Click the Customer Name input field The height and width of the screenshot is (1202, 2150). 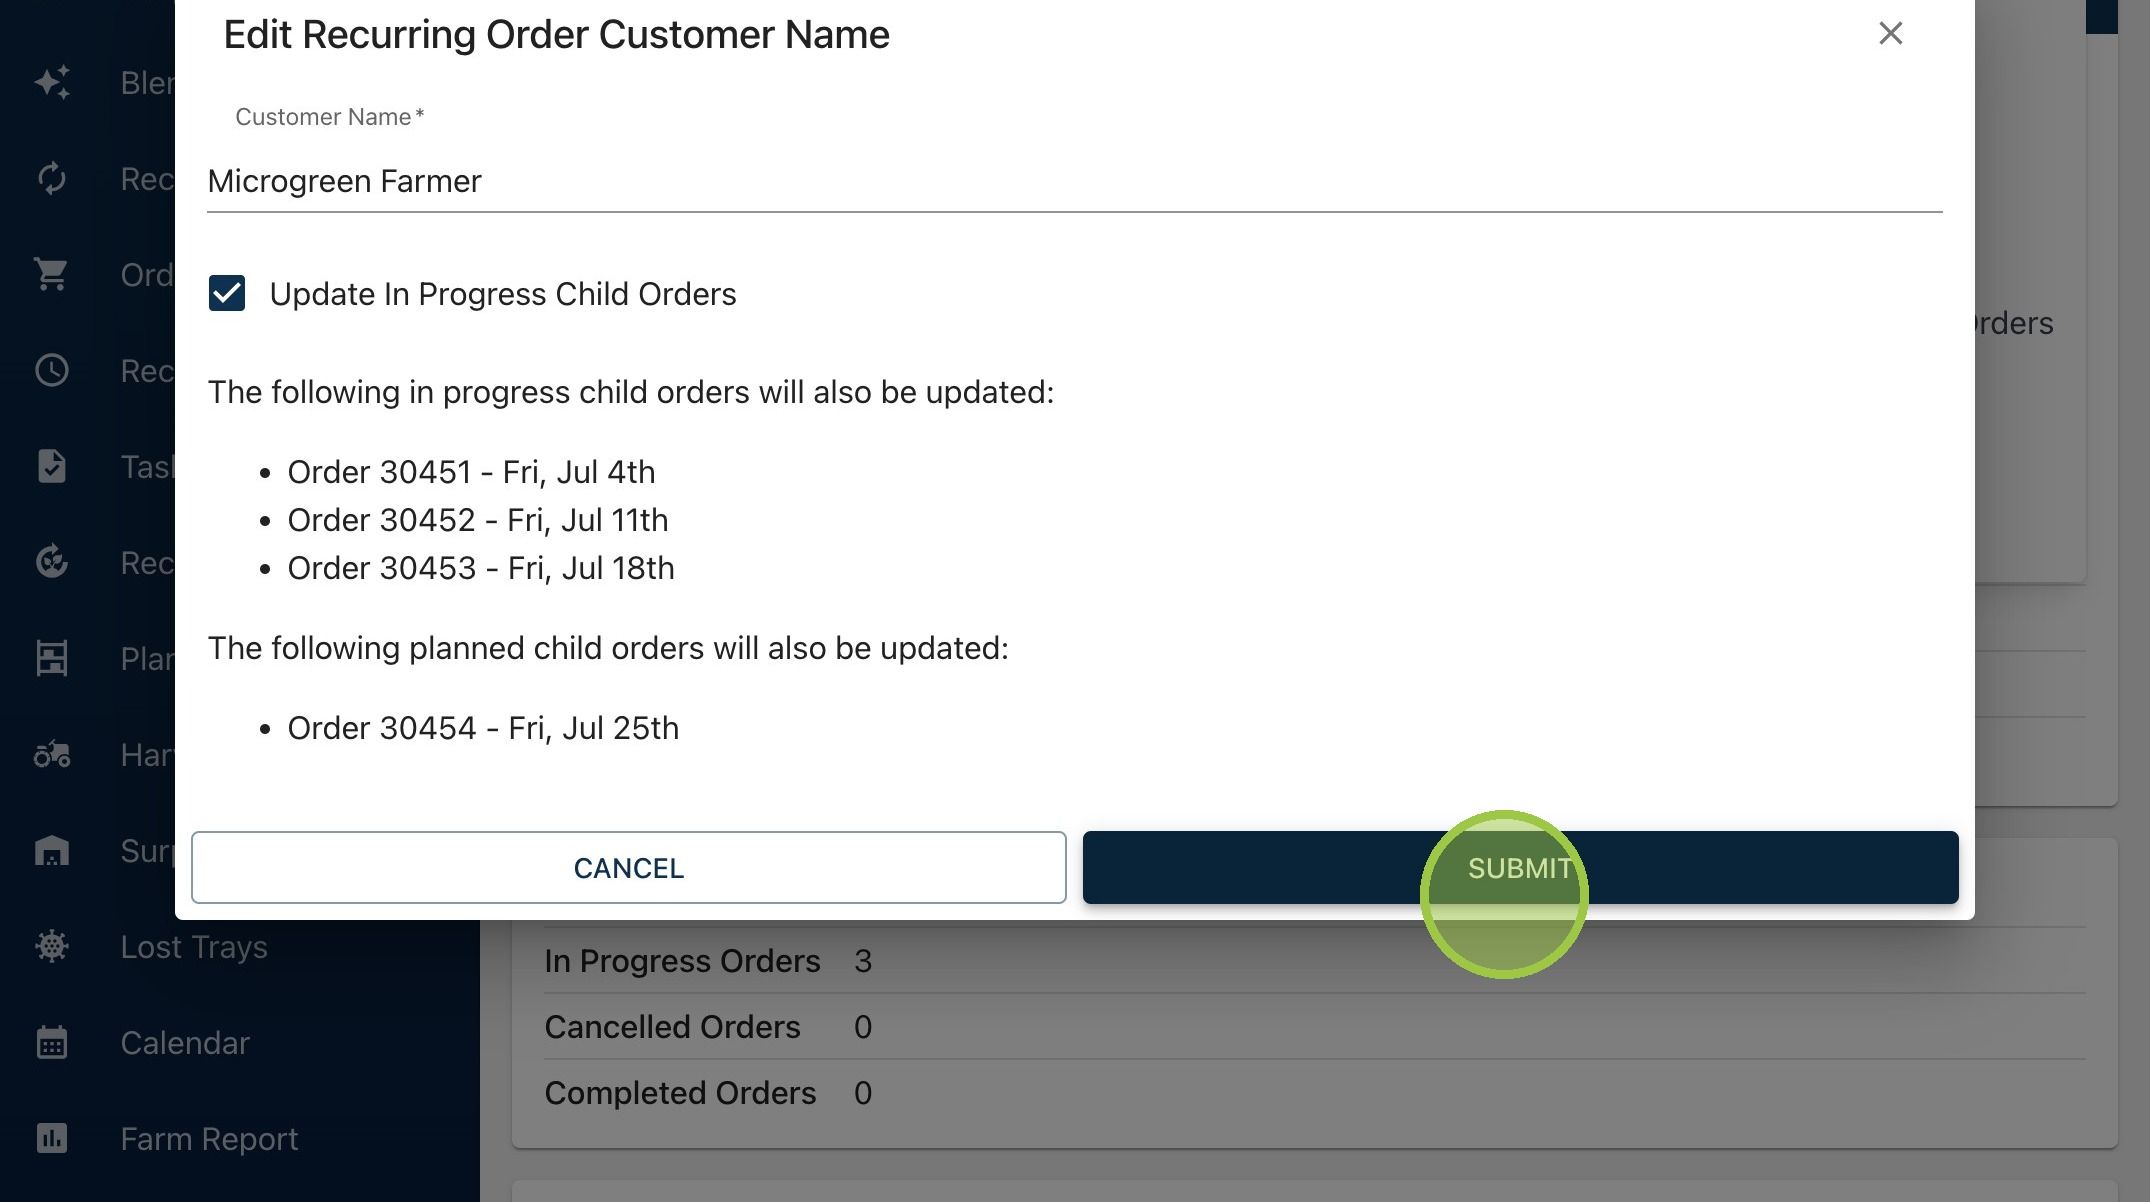coord(1074,182)
